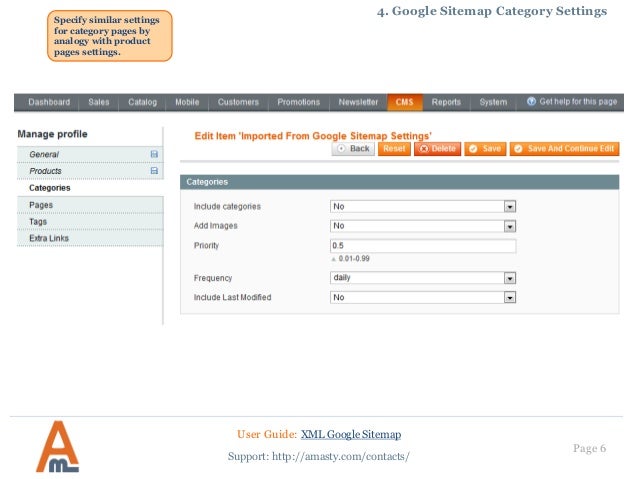Click the Add Images field label

[216, 226]
